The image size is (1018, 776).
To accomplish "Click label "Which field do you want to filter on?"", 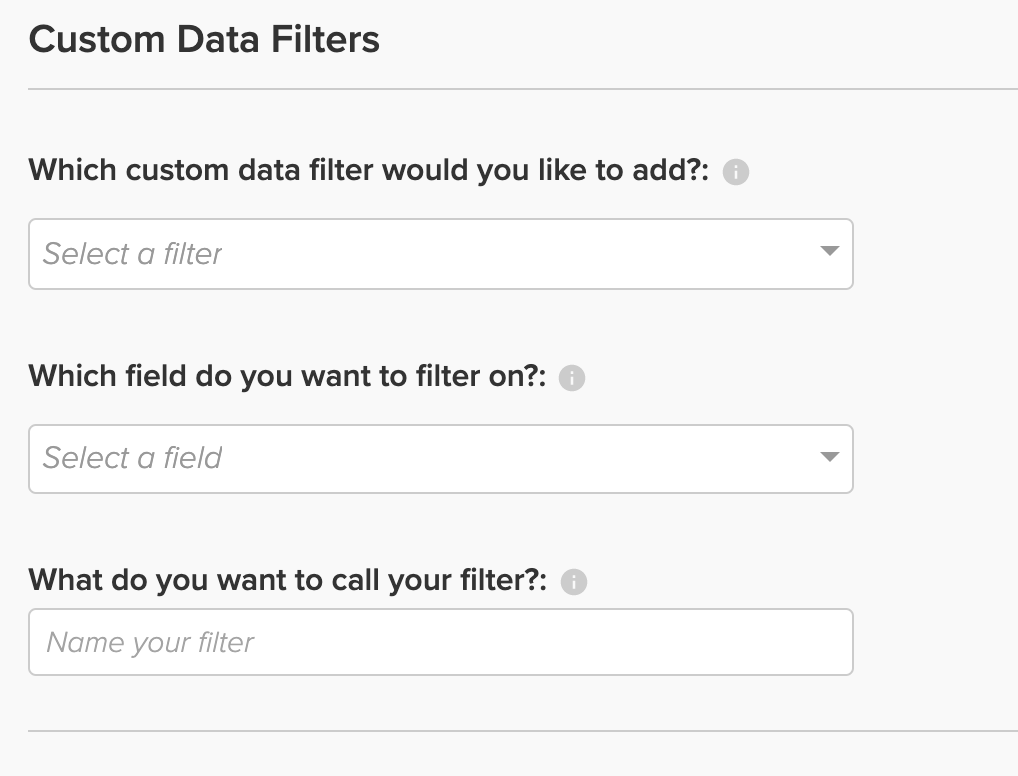I will pyautogui.click(x=287, y=377).
